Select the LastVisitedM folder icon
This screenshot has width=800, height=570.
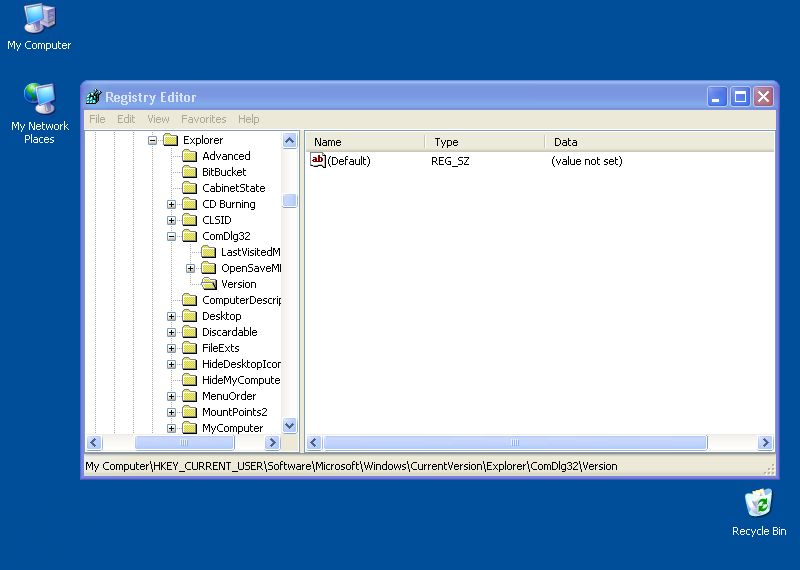coord(208,252)
